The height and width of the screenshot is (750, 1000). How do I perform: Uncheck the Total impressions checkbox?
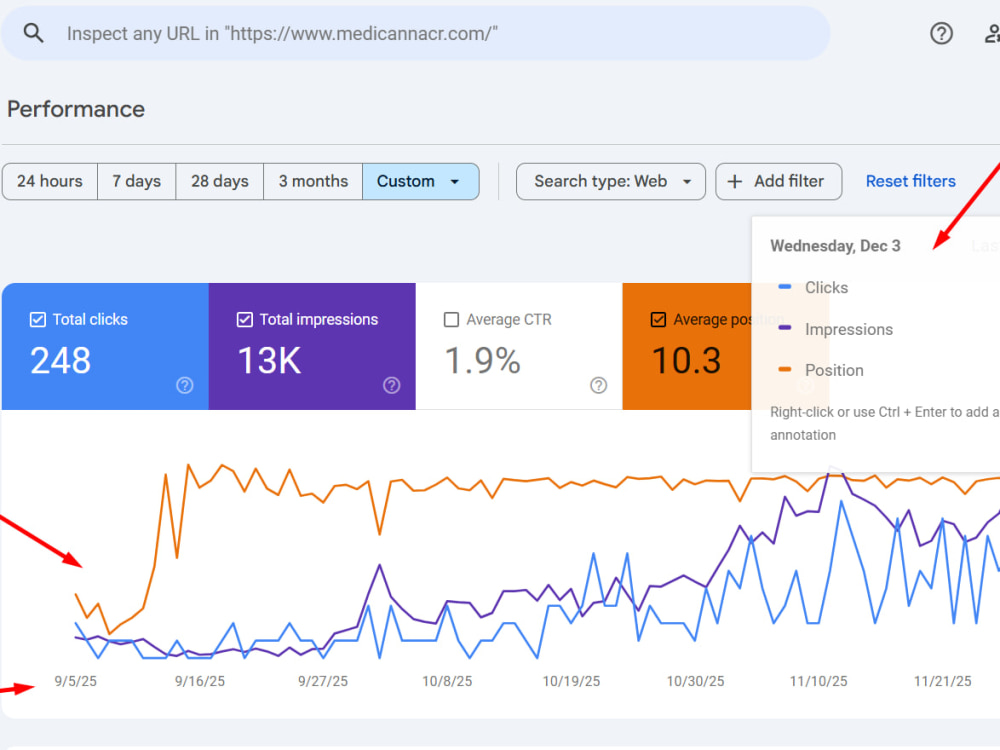pos(245,320)
